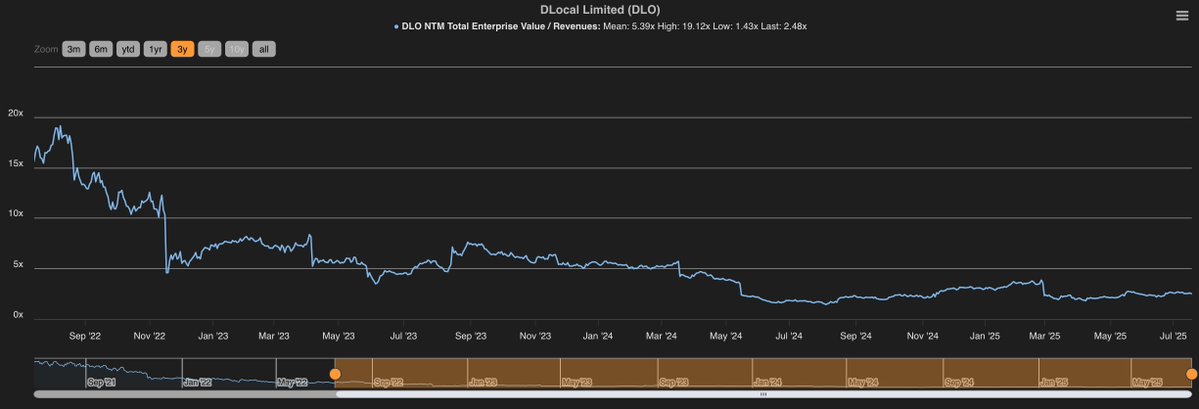Click the Jan '24 x-axis label

pos(597,336)
